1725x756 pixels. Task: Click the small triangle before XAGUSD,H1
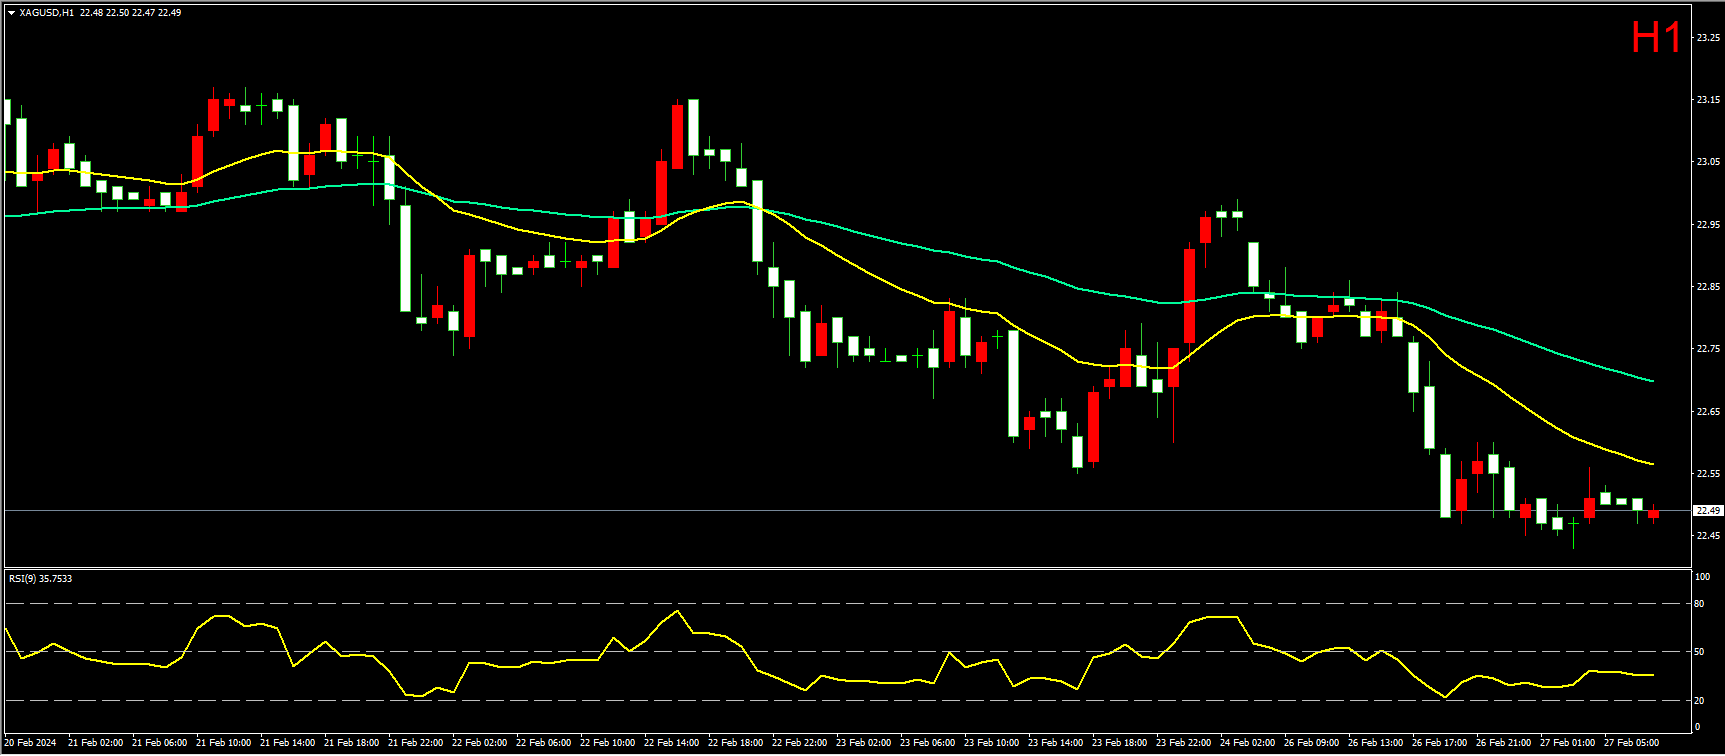[11, 13]
